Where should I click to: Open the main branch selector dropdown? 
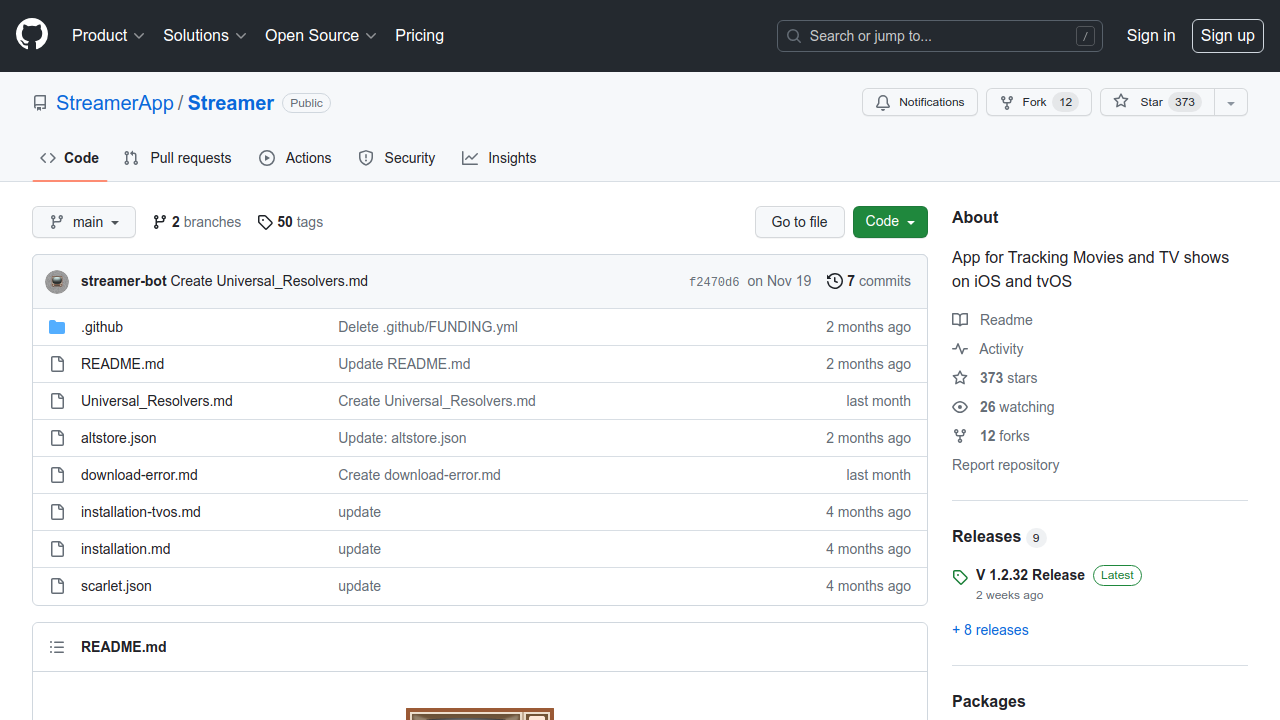click(84, 222)
